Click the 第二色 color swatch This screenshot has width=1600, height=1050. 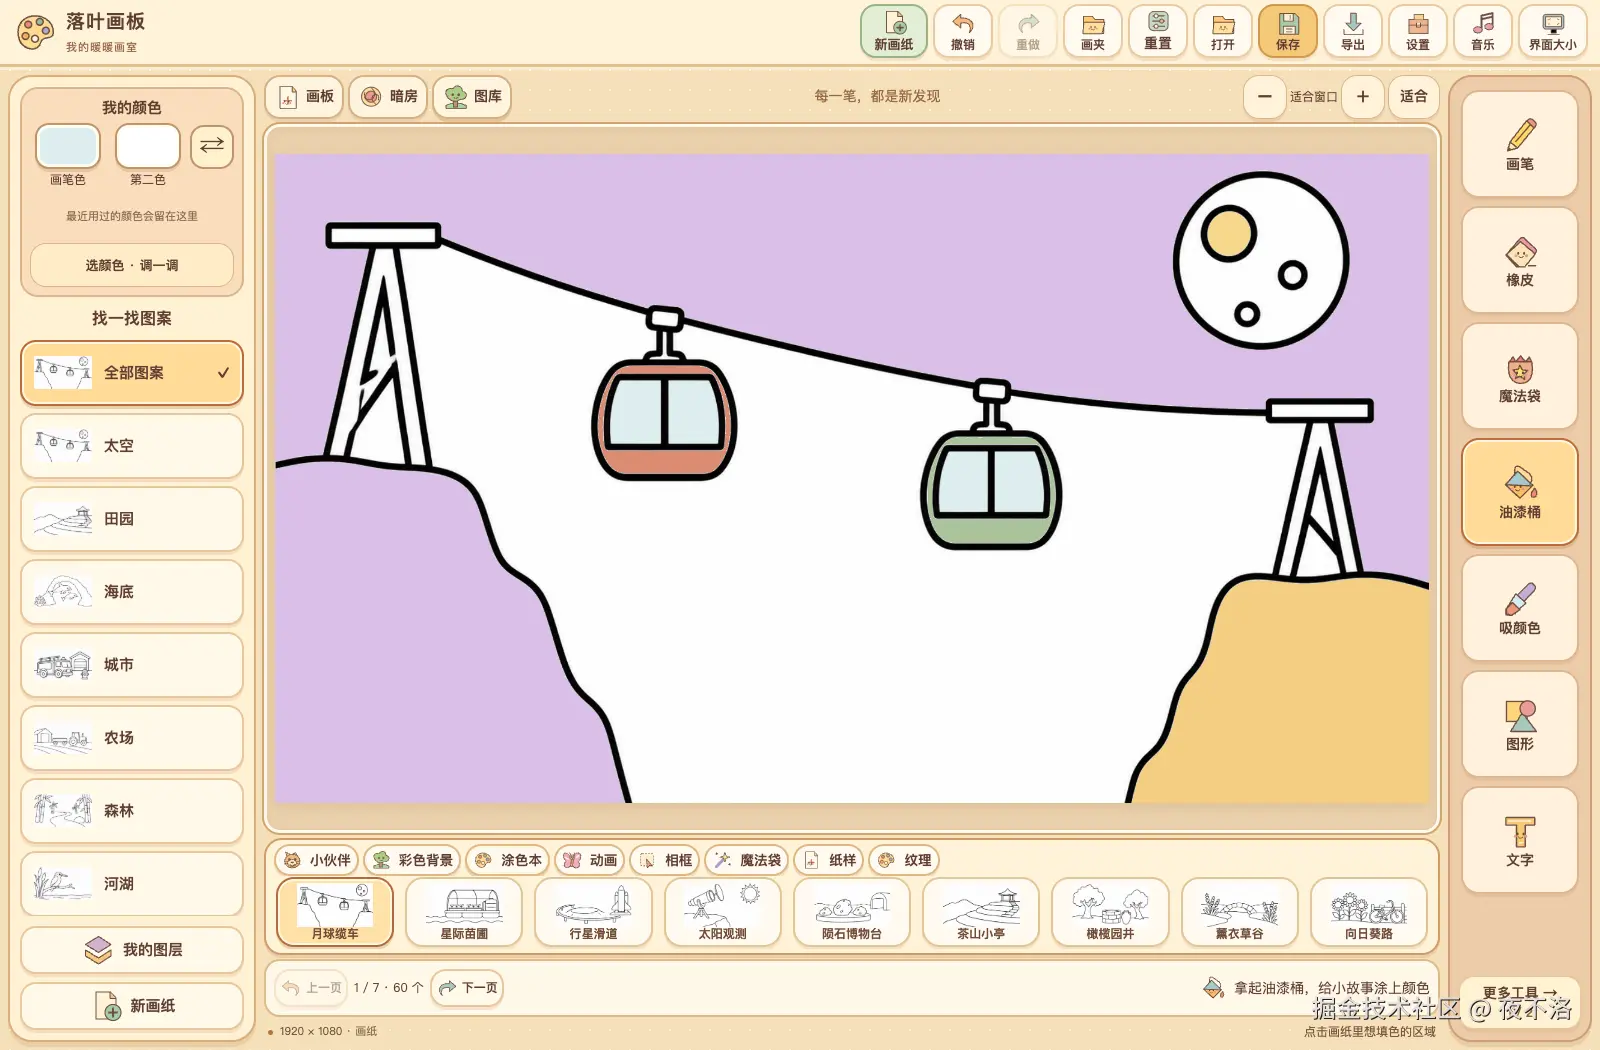point(148,146)
